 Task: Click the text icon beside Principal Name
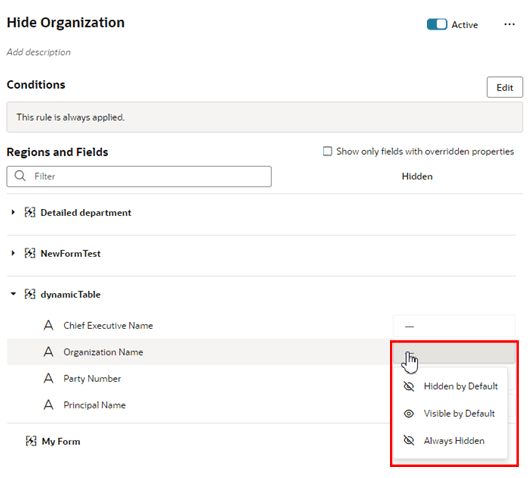point(48,405)
